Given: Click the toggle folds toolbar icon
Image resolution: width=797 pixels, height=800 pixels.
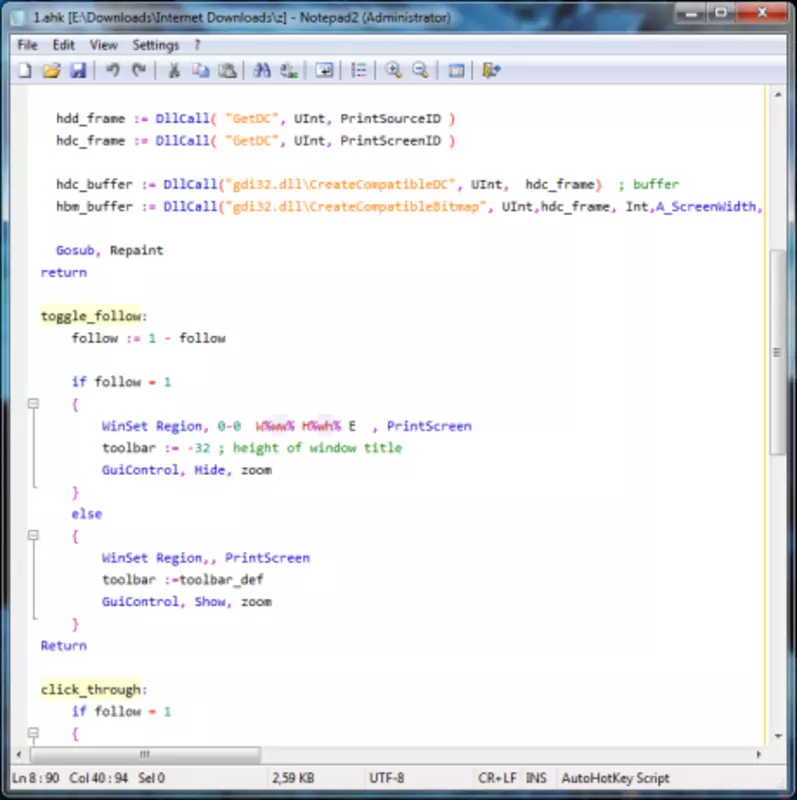Looking at the screenshot, I should coord(359,70).
